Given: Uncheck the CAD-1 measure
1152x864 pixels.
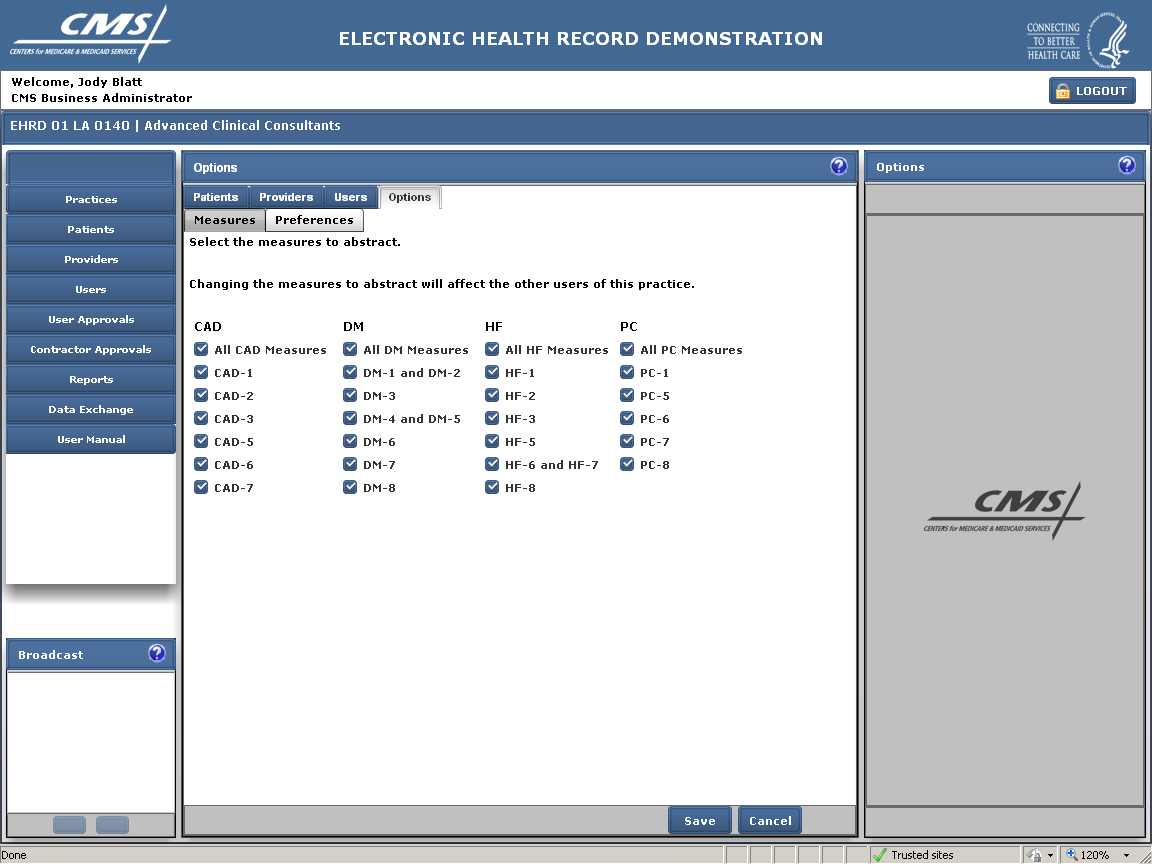Looking at the screenshot, I should pyautogui.click(x=201, y=372).
